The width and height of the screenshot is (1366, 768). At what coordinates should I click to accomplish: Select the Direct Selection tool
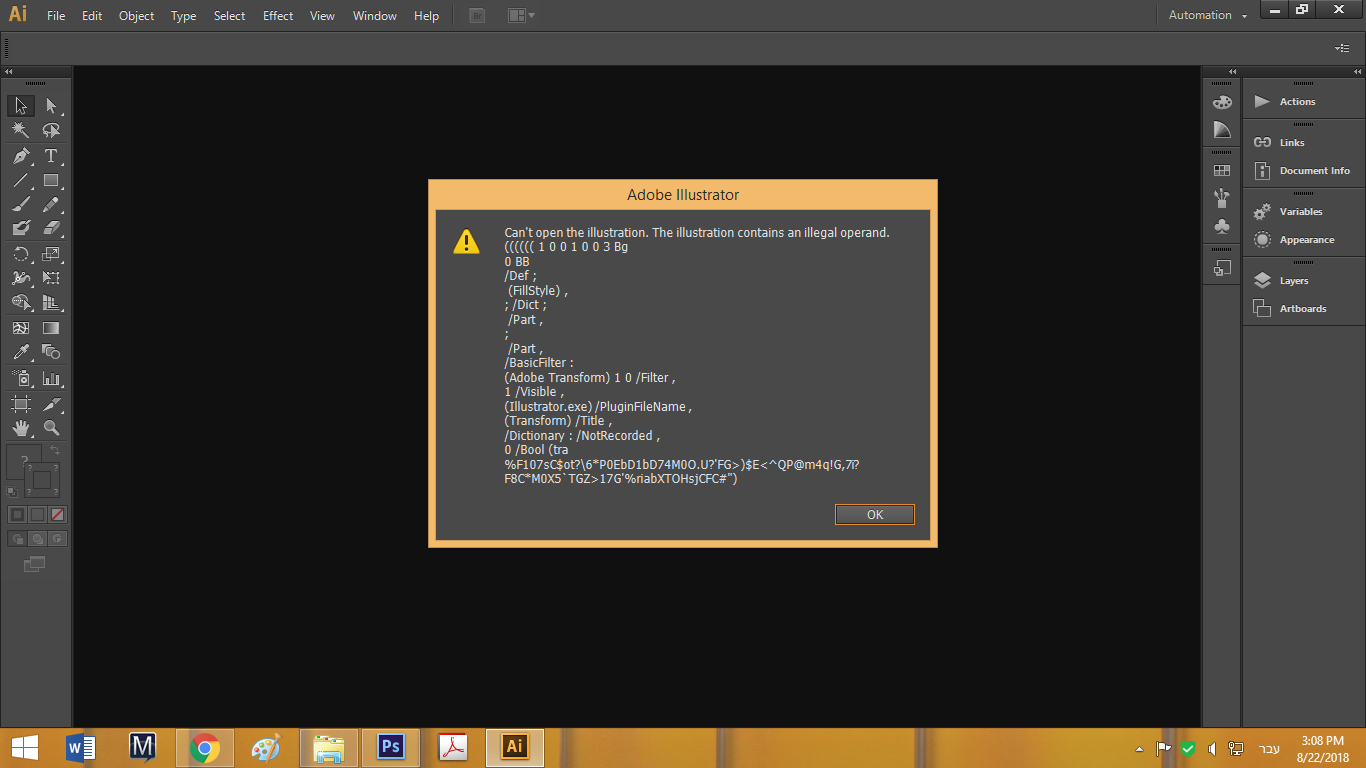51,105
